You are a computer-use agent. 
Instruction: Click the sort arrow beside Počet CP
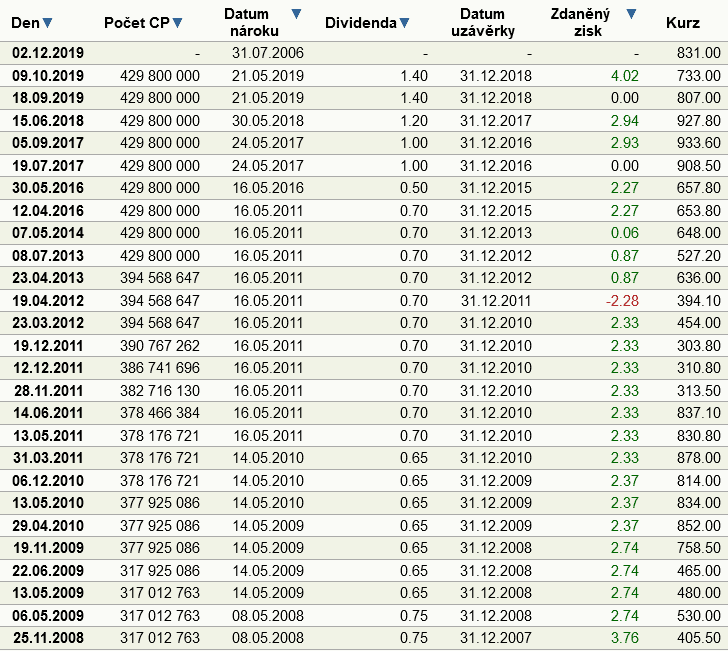178,23
